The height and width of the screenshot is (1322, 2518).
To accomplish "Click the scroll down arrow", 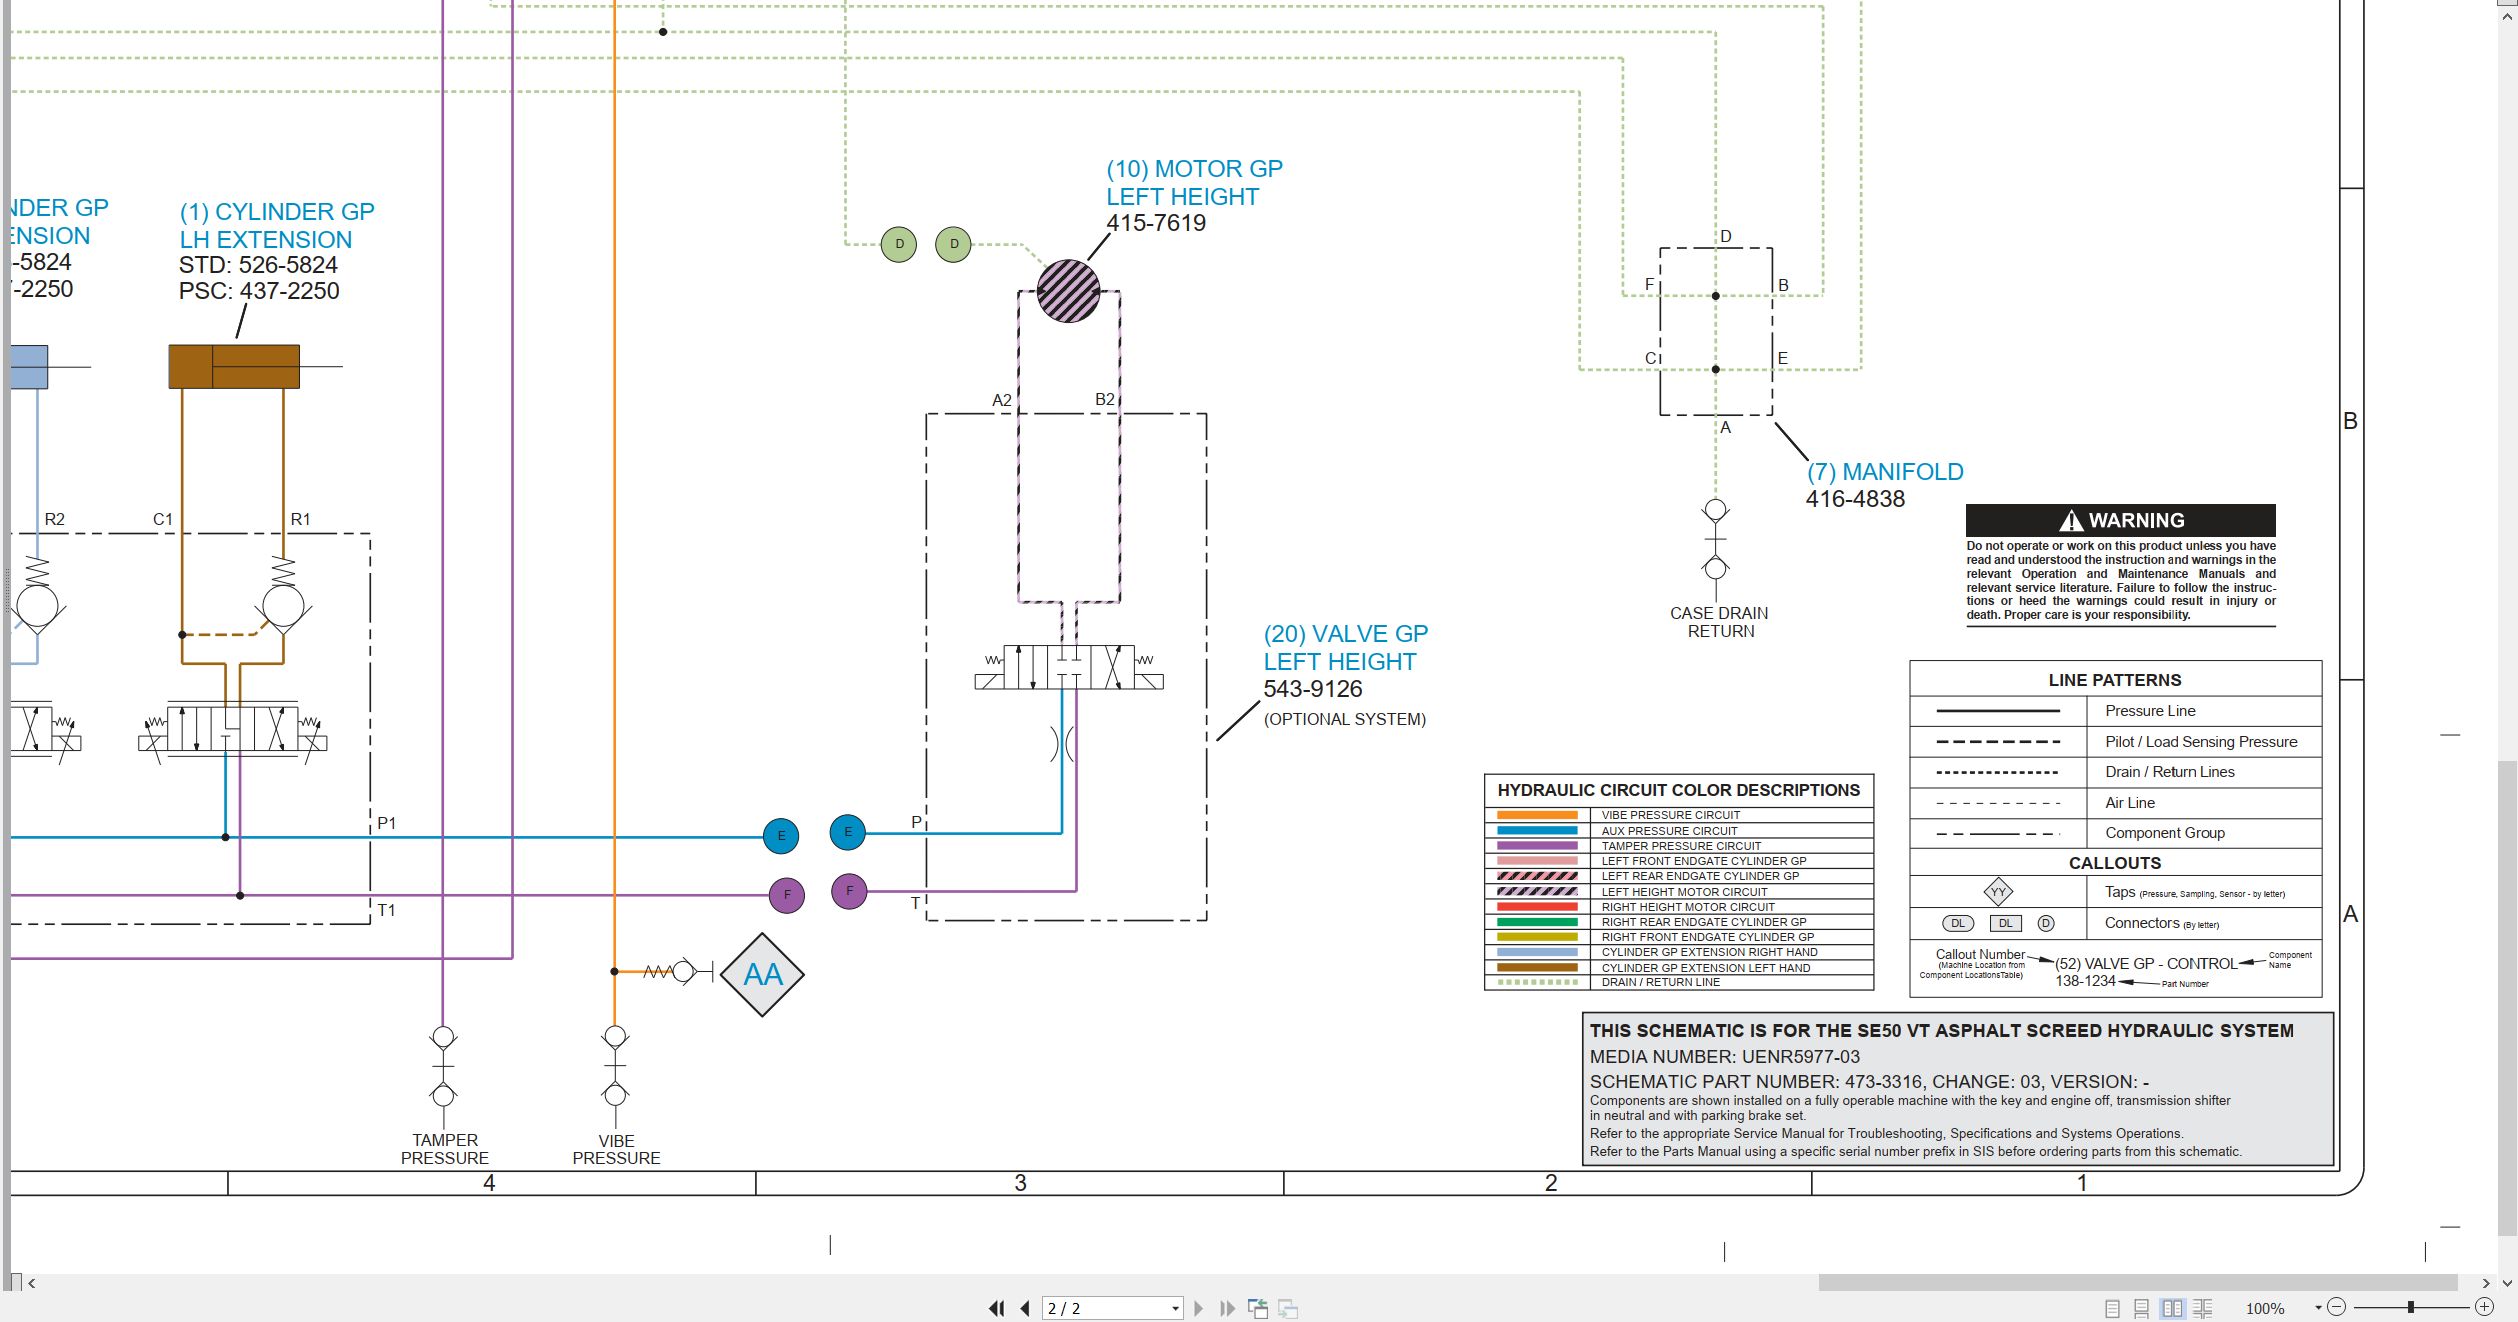I will (2507, 1283).
